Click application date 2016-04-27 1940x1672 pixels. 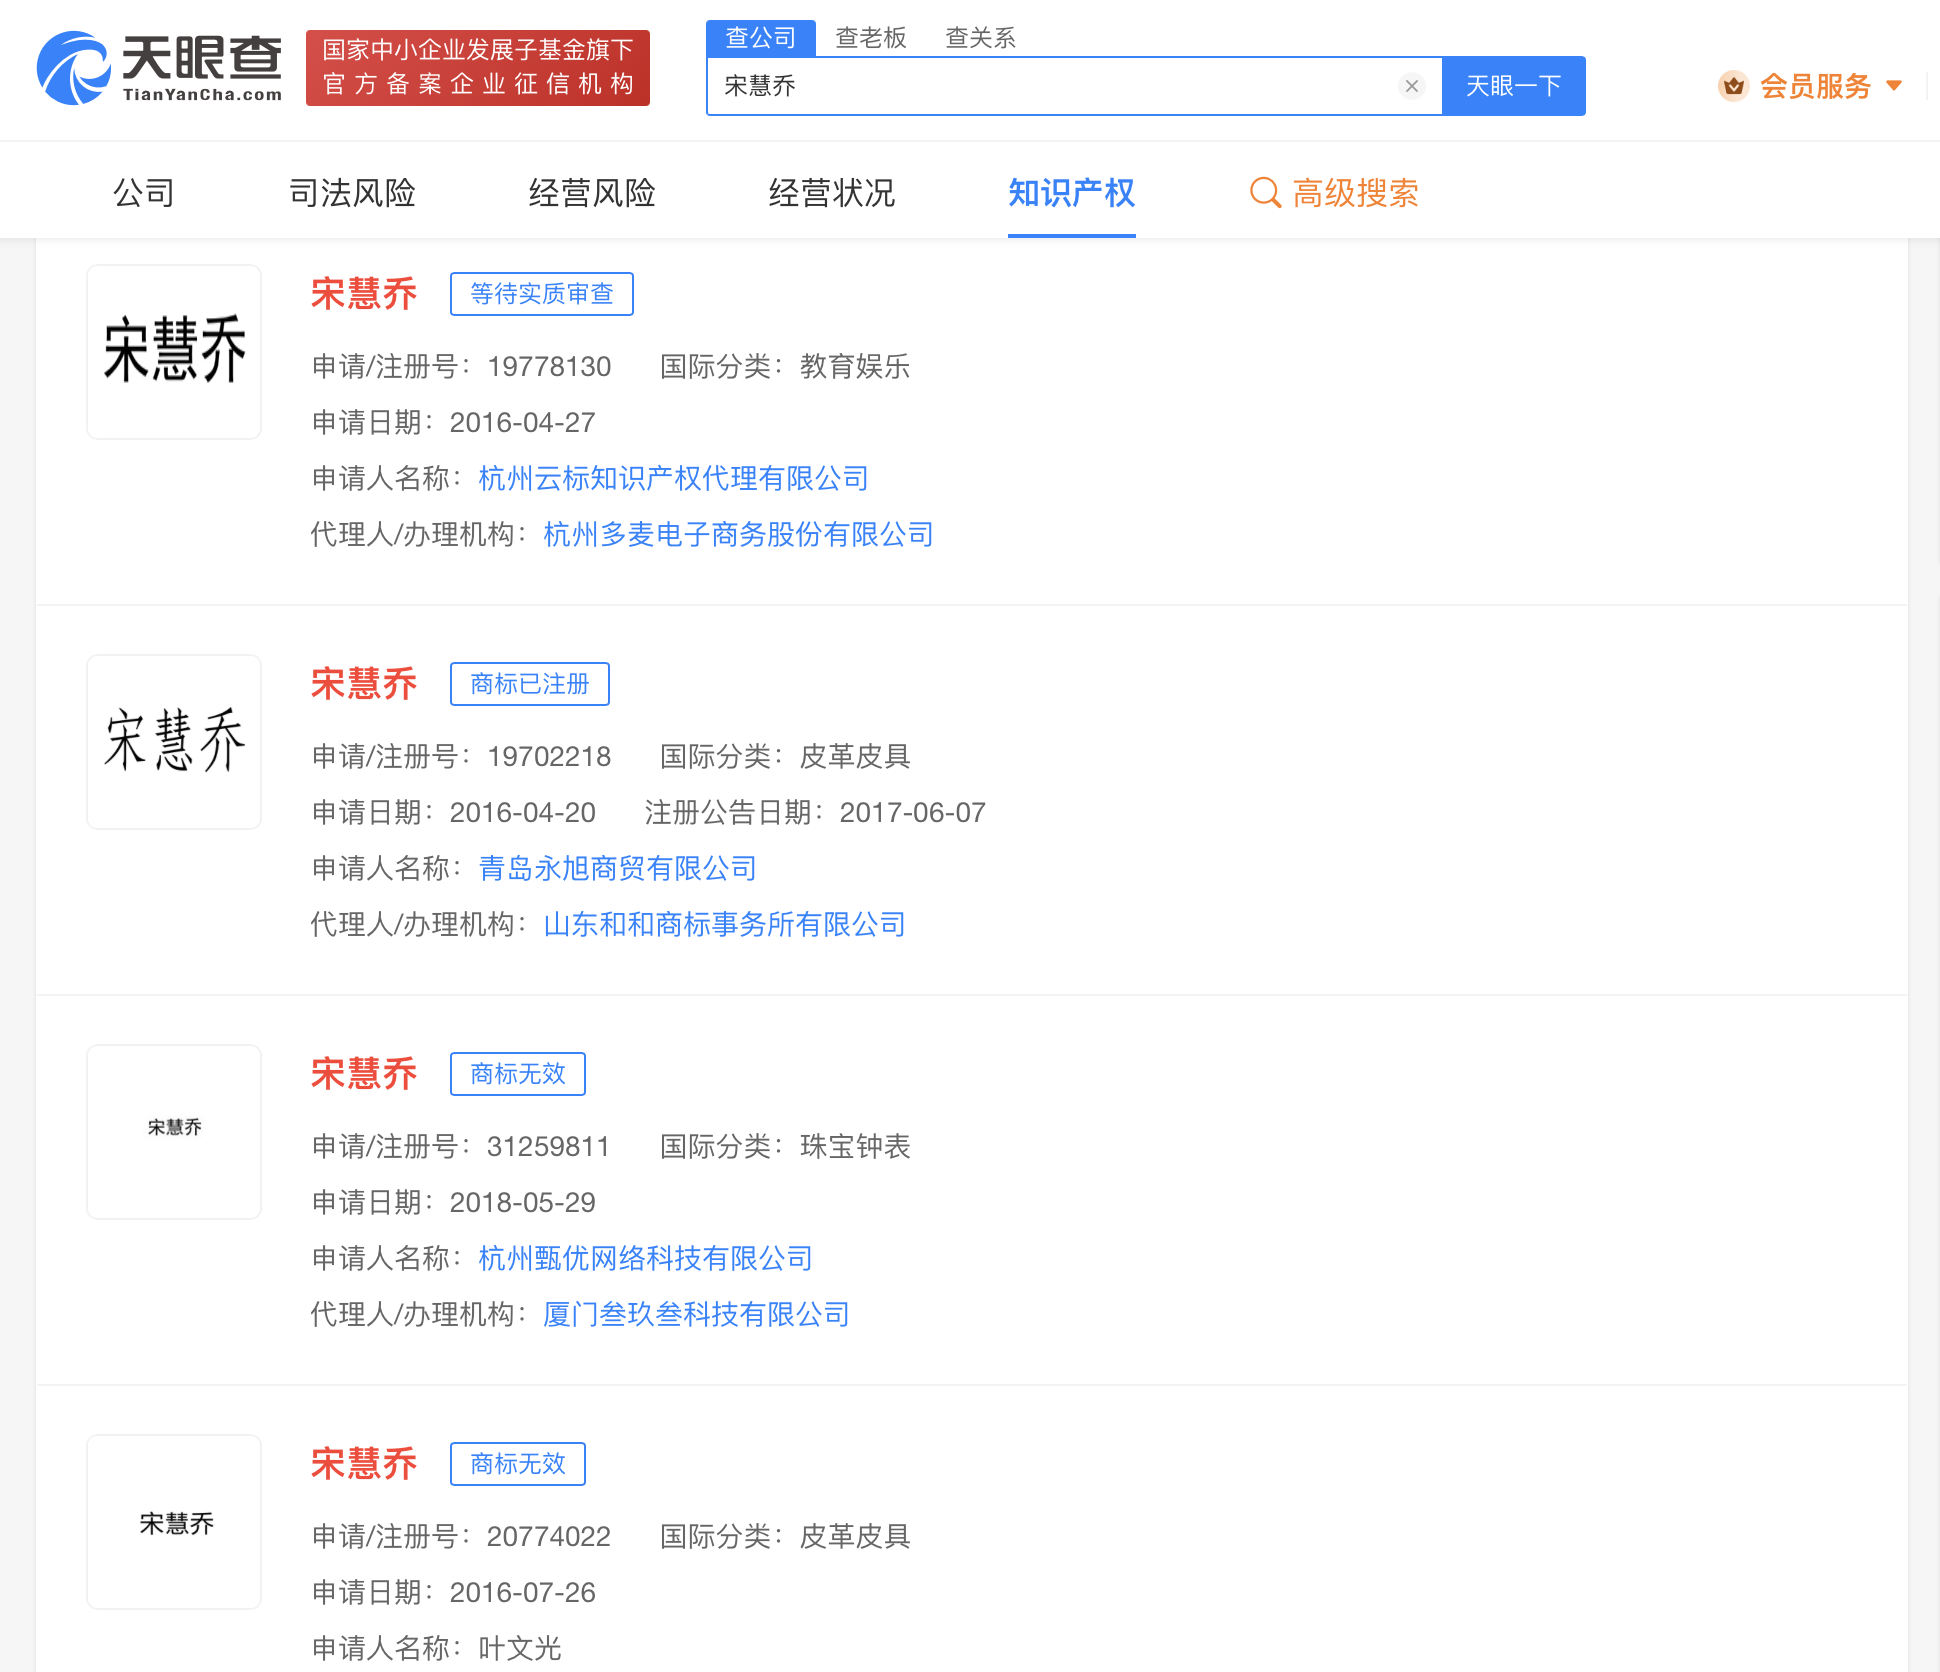523,422
